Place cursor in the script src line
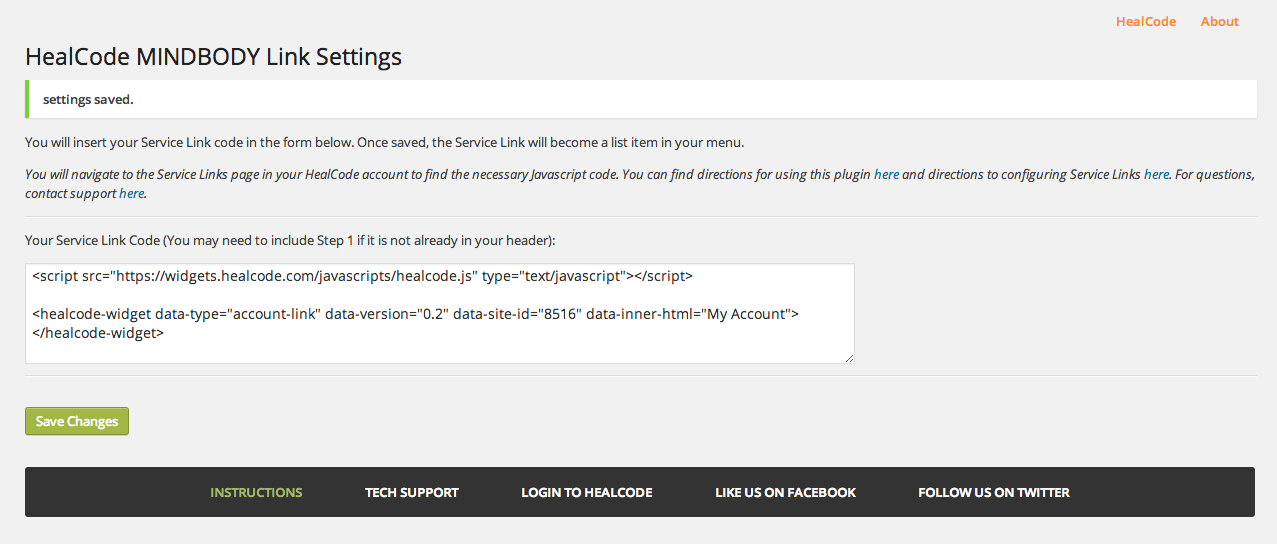Image resolution: width=1277 pixels, height=544 pixels. click(x=362, y=275)
